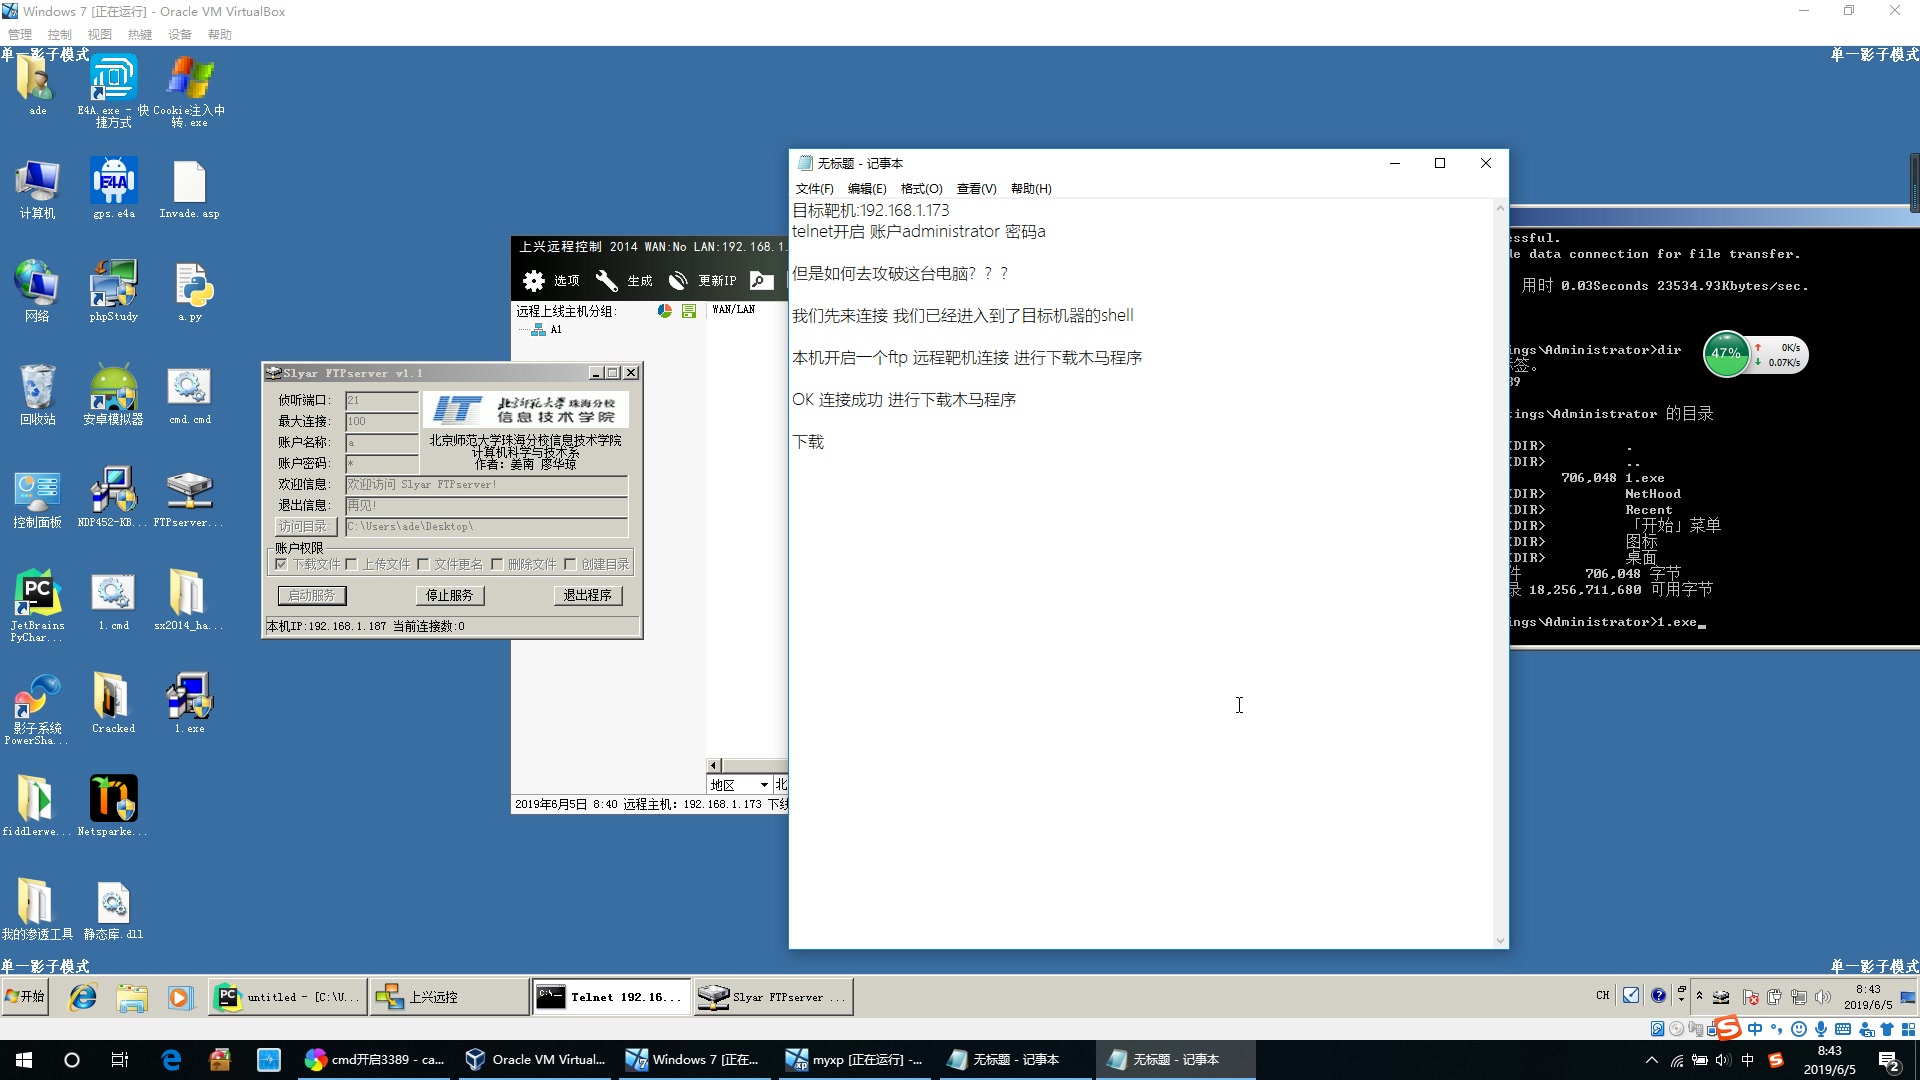Click the Notepad vertical scrollbar down arrow

click(x=1499, y=940)
